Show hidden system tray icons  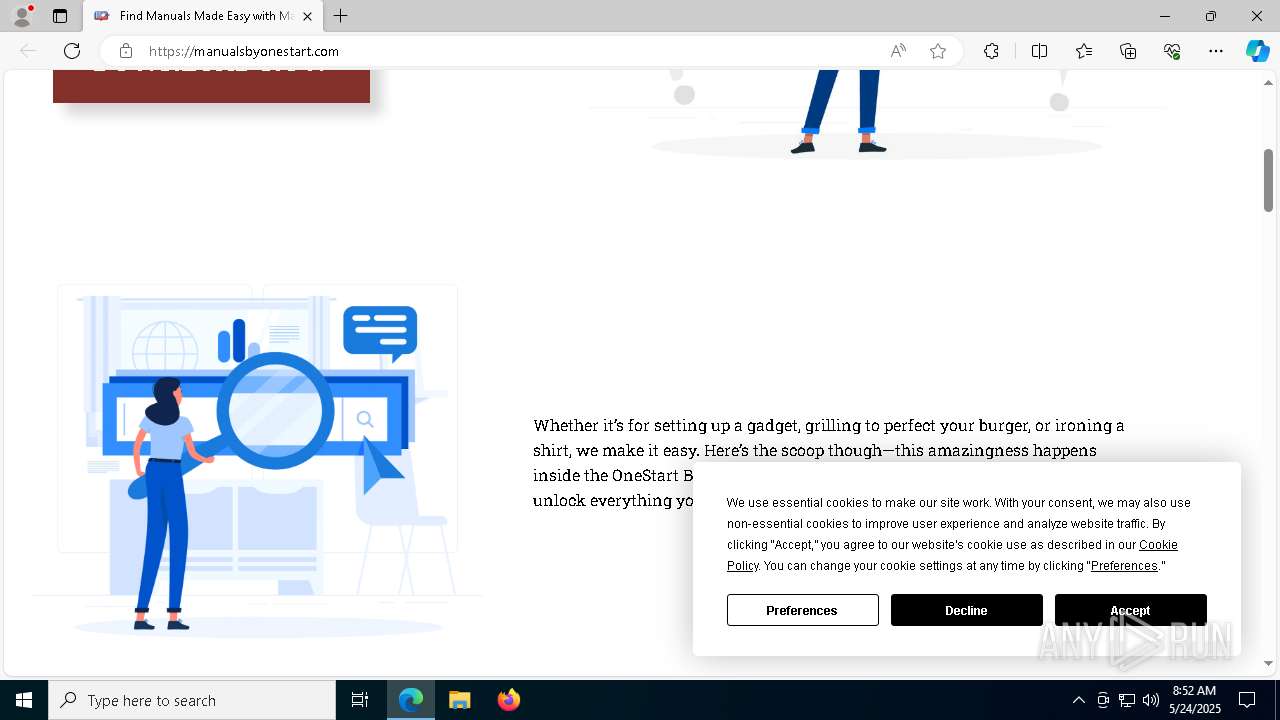pos(1079,700)
